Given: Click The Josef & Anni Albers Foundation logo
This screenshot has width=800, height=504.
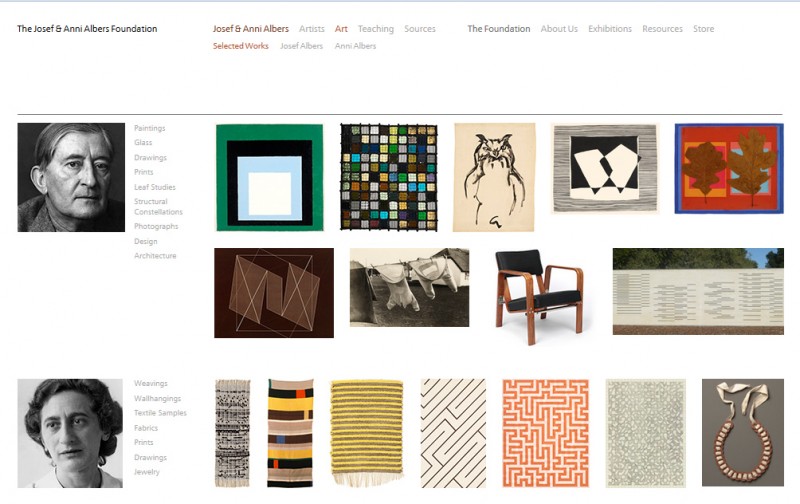Looking at the screenshot, I should pos(87,29).
